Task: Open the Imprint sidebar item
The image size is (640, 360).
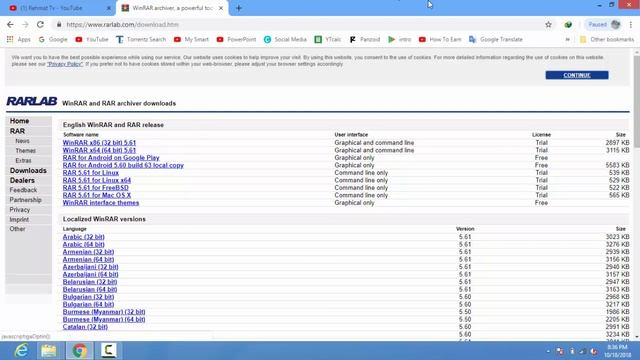Action: click(x=19, y=220)
